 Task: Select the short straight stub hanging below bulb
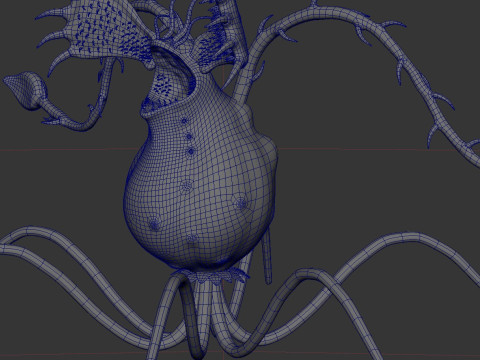(x=267, y=257)
